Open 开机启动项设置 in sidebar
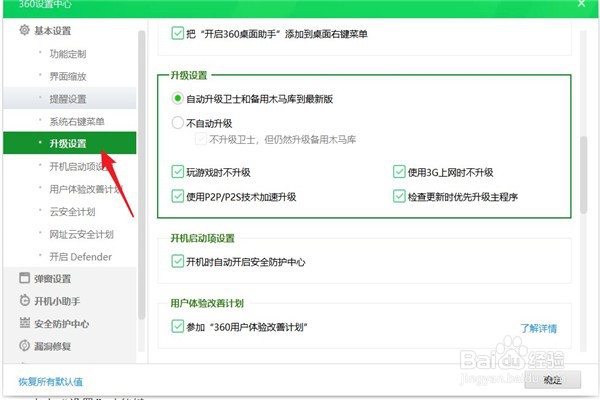600x400 pixels. tap(70, 167)
